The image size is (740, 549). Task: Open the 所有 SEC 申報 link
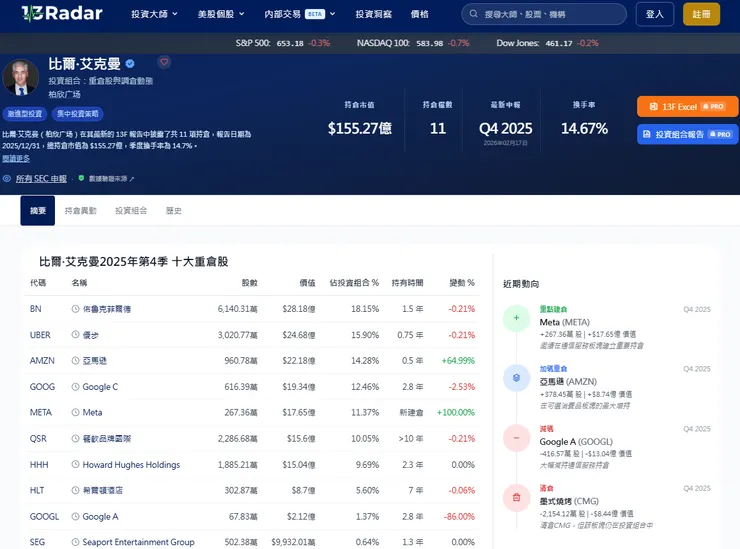(41, 178)
